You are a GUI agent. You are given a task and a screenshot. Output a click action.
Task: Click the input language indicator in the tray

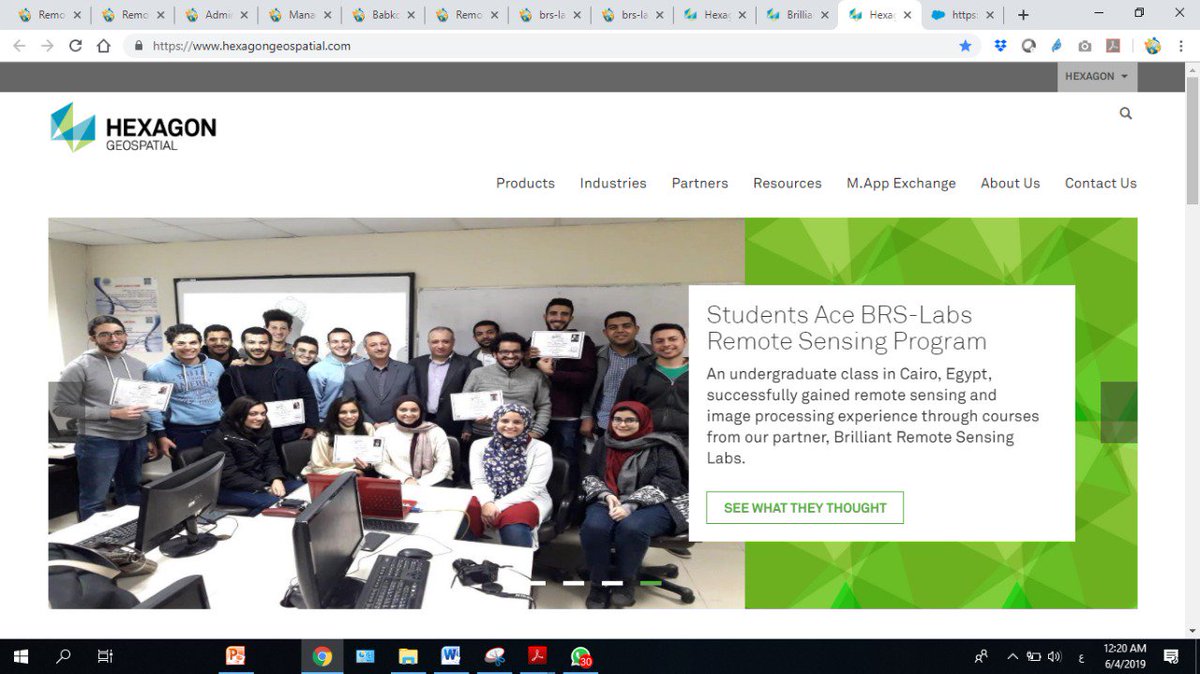pyautogui.click(x=1081, y=658)
